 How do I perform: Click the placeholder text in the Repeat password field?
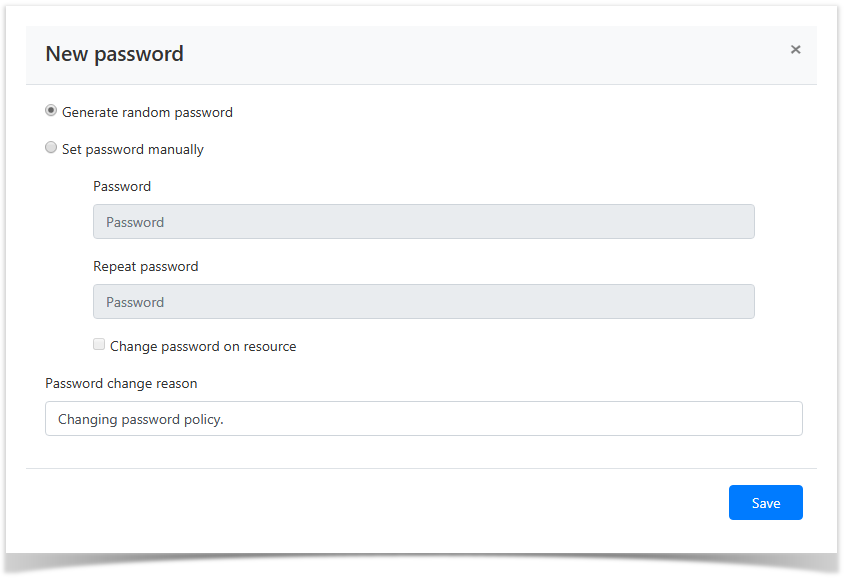click(x=135, y=303)
